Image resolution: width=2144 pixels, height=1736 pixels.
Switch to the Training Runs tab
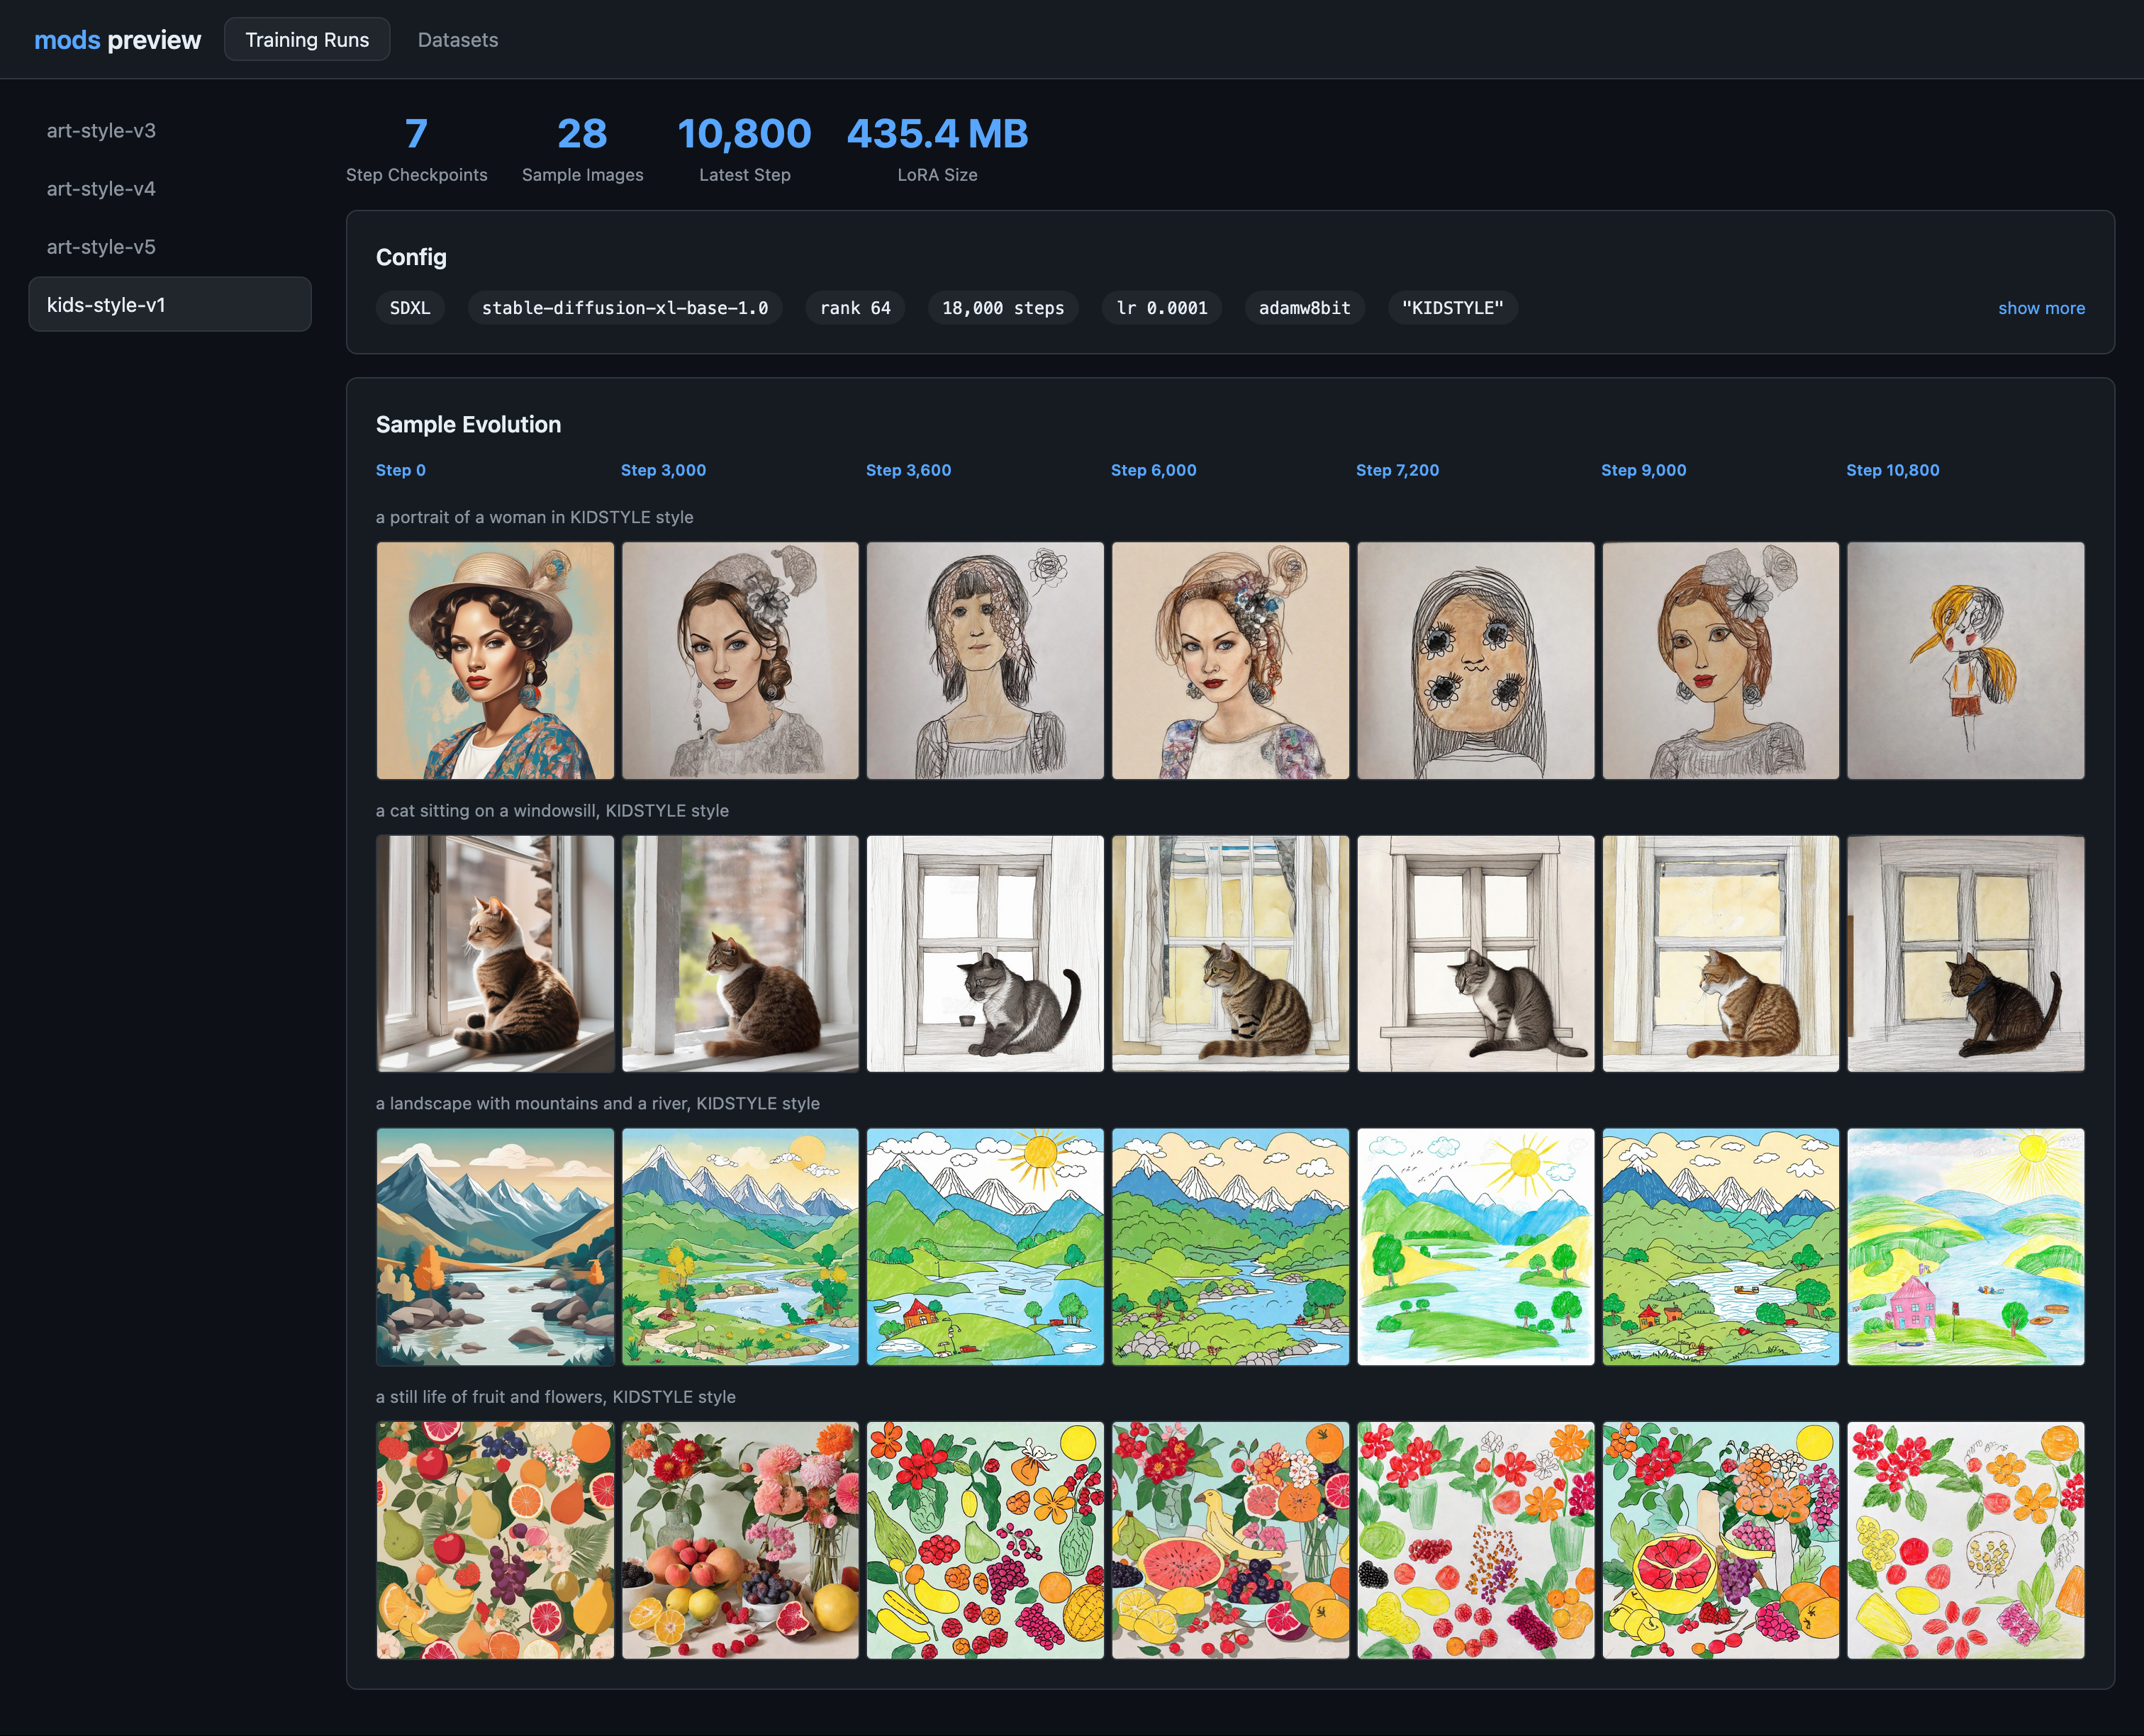(307, 40)
